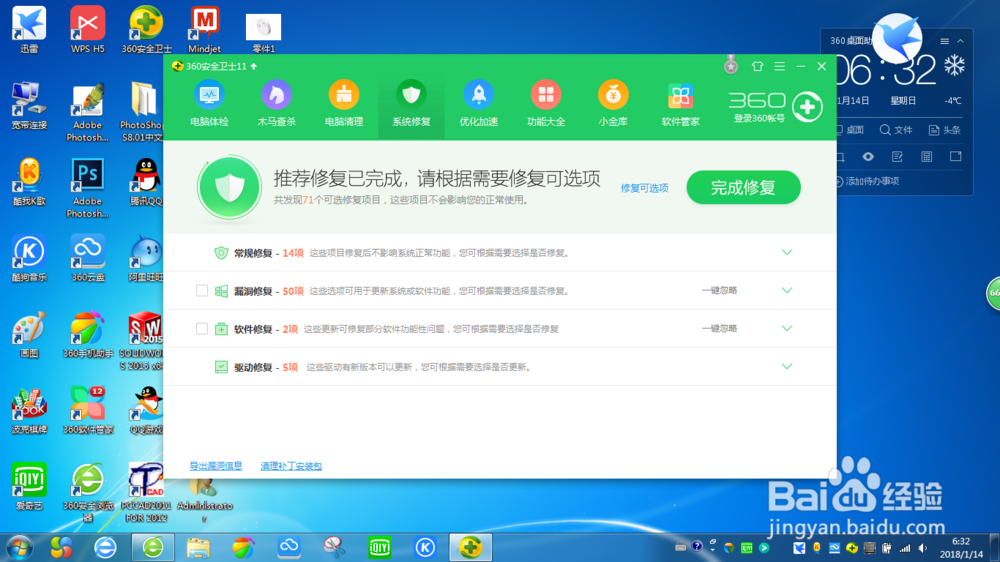Open 360 desktop assistant widget menu

[945, 41]
